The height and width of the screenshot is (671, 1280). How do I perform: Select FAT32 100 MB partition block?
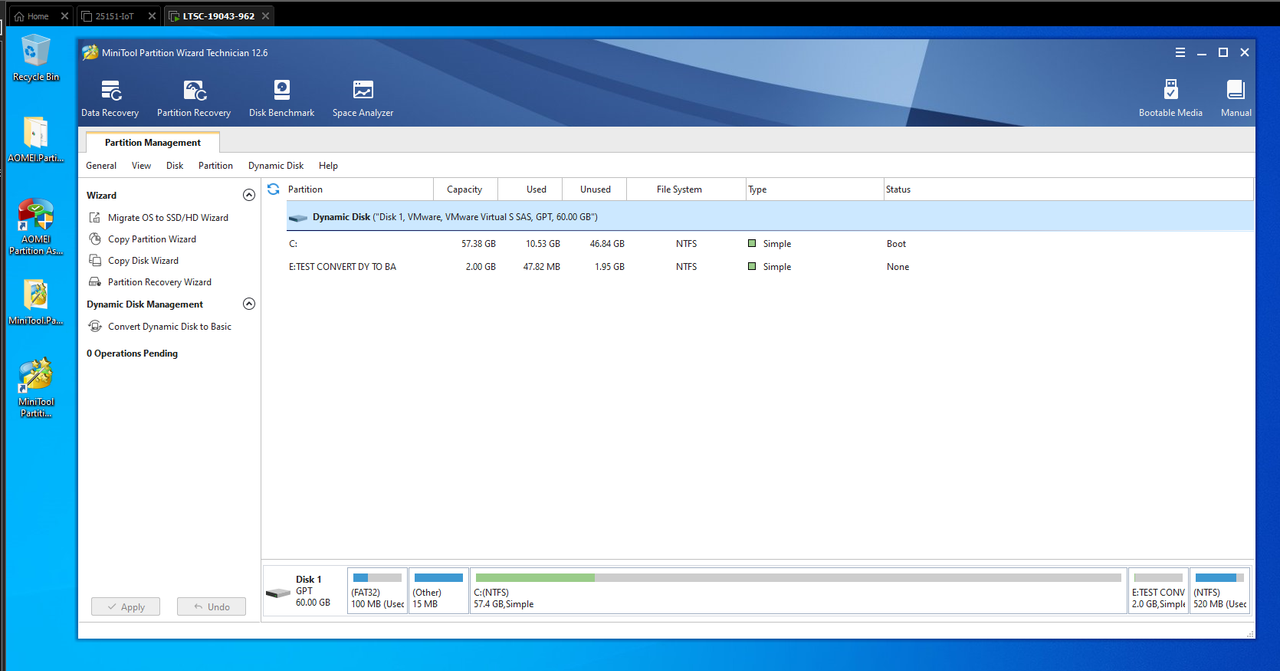coord(377,591)
